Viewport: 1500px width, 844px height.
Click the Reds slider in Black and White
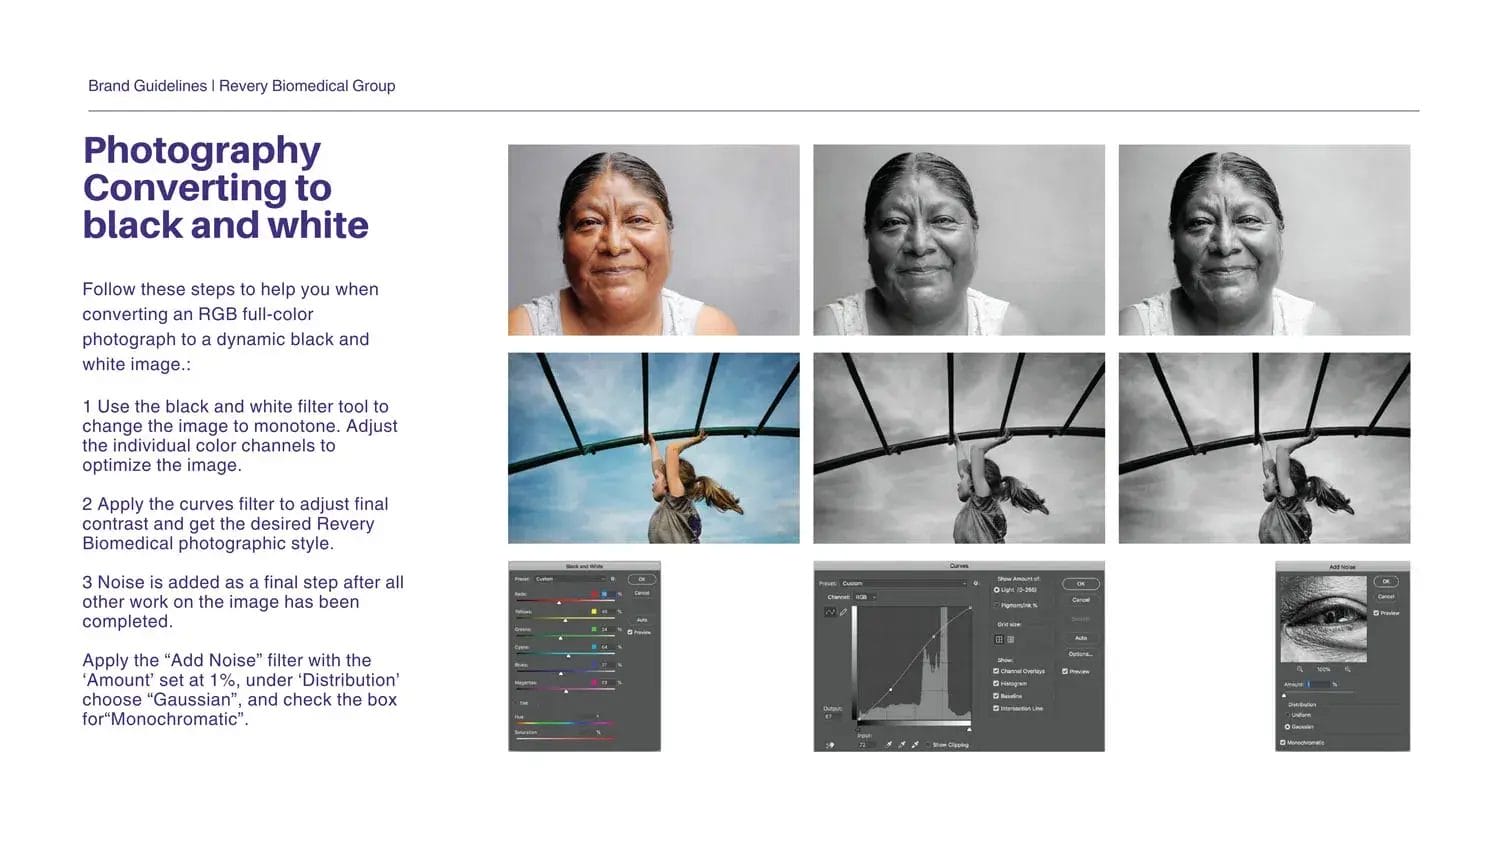tap(559, 602)
